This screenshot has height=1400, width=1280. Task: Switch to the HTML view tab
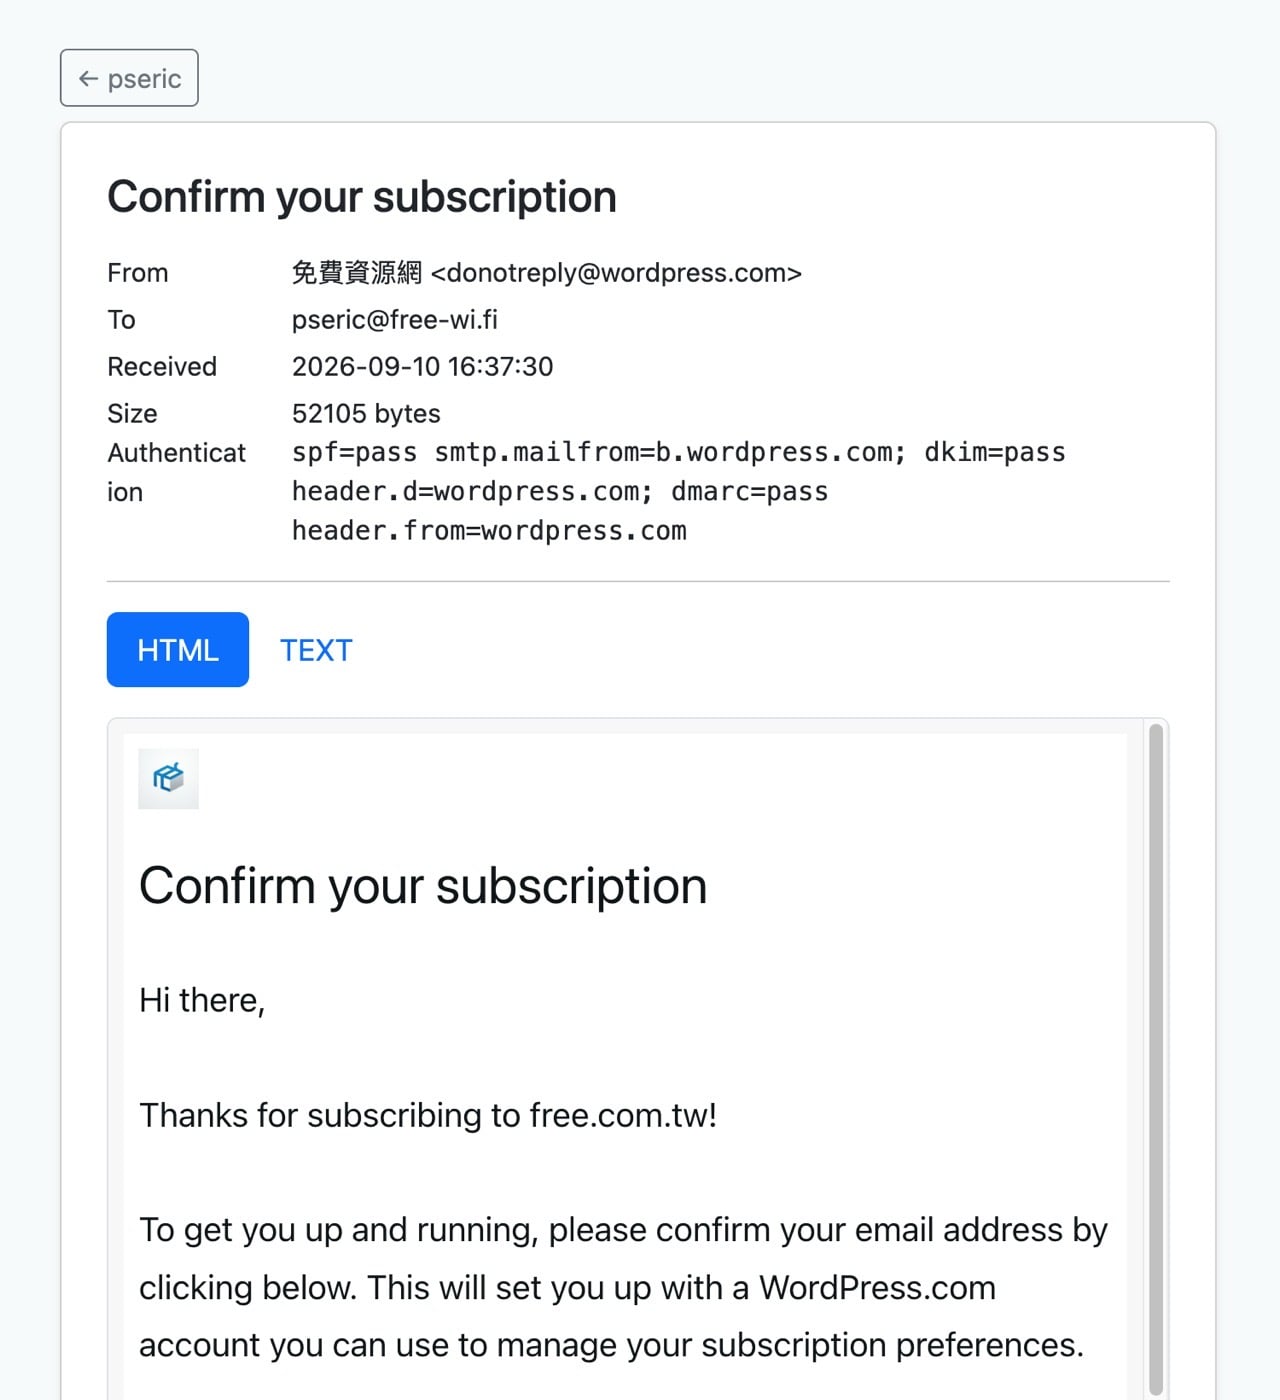tap(178, 650)
